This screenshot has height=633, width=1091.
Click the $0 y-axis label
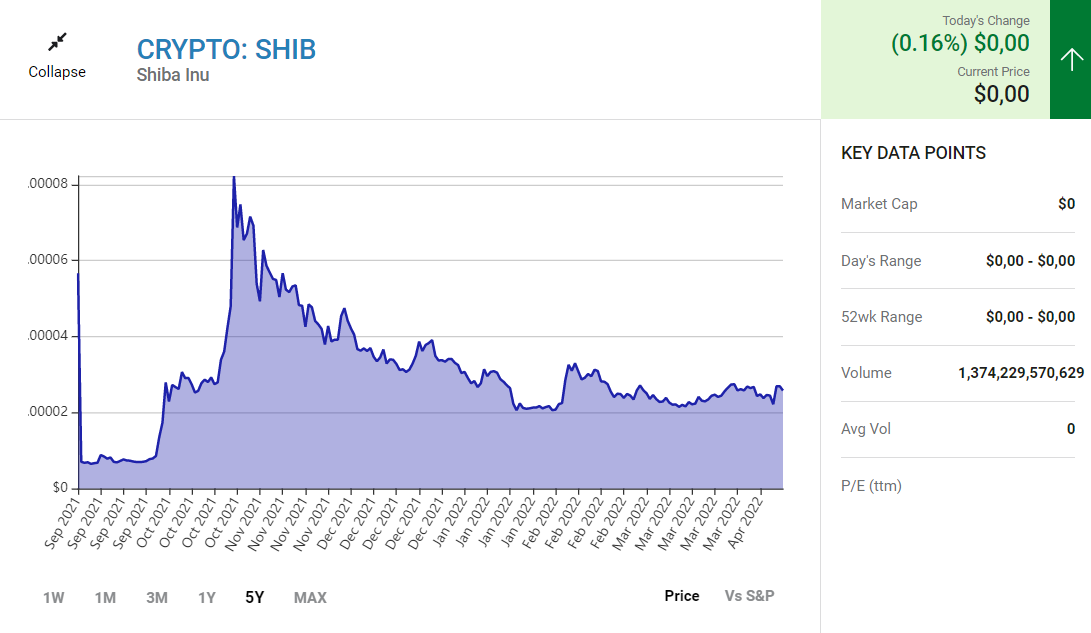61,488
